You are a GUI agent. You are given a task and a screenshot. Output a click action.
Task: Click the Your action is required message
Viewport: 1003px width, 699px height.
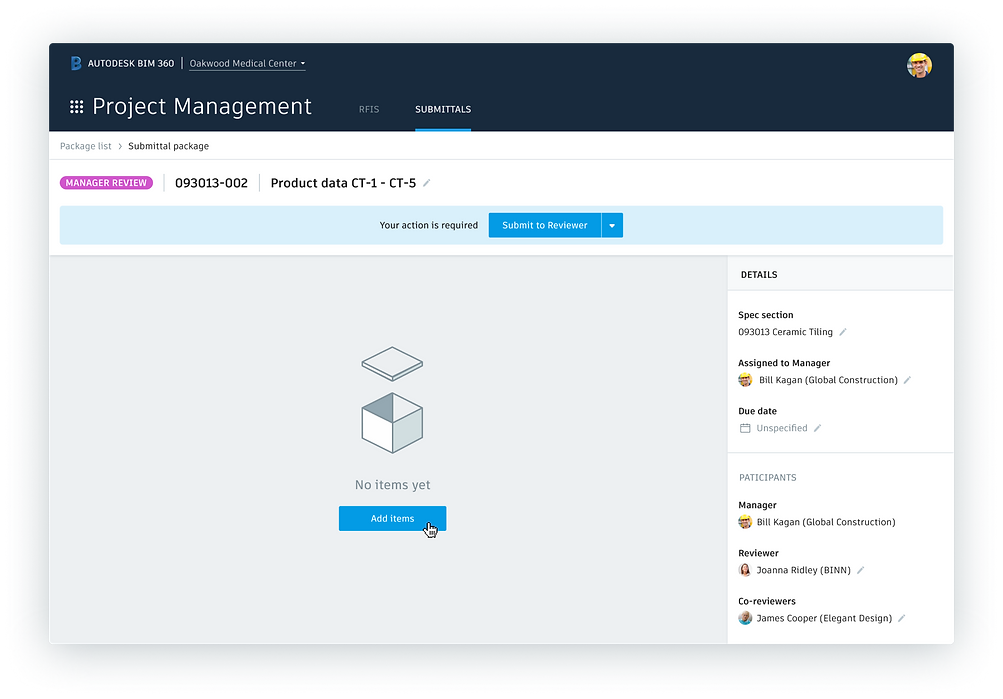click(x=429, y=225)
